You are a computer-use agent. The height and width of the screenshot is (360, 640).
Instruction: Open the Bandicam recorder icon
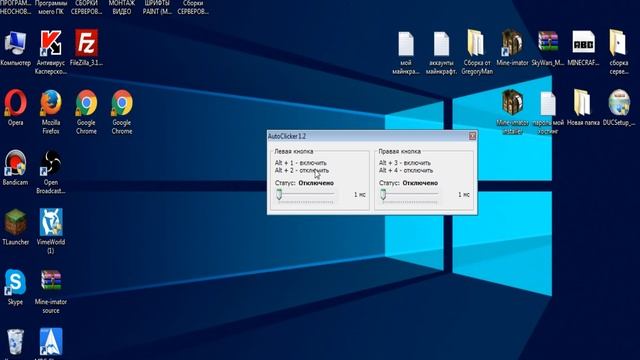point(16,163)
